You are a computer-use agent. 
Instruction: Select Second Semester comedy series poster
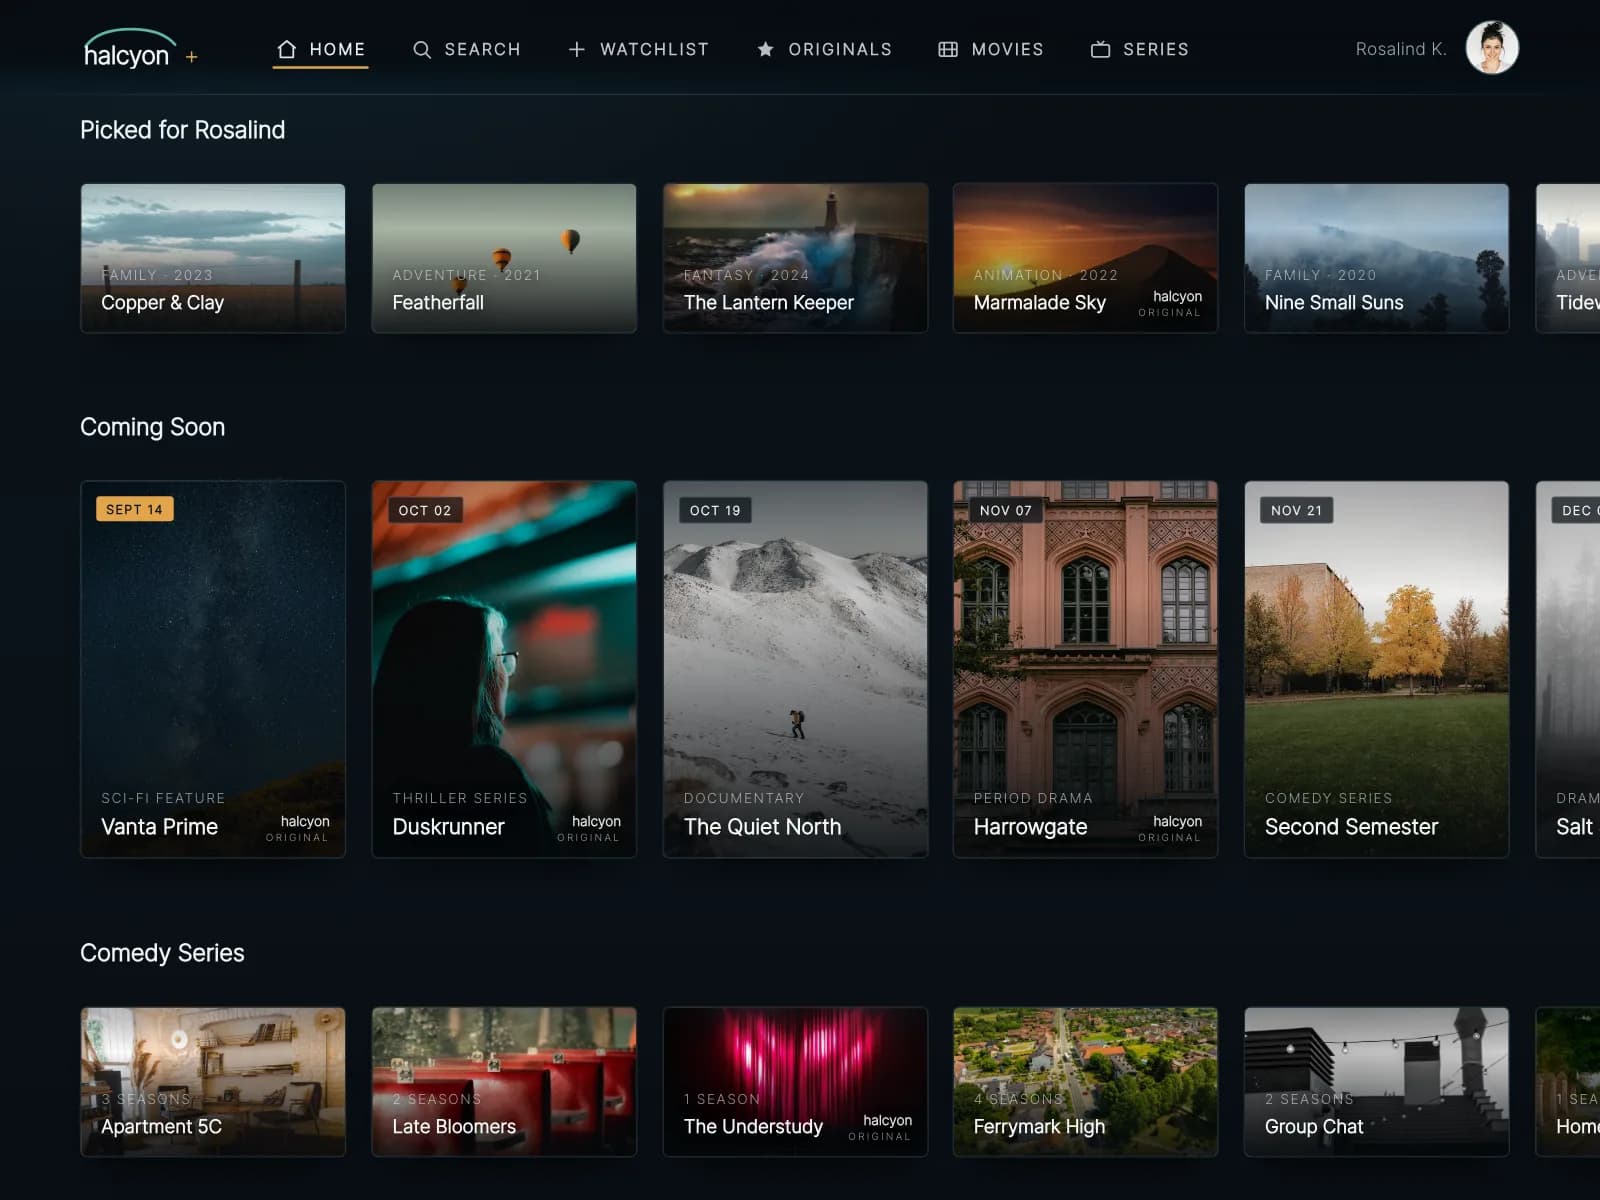[1376, 669]
